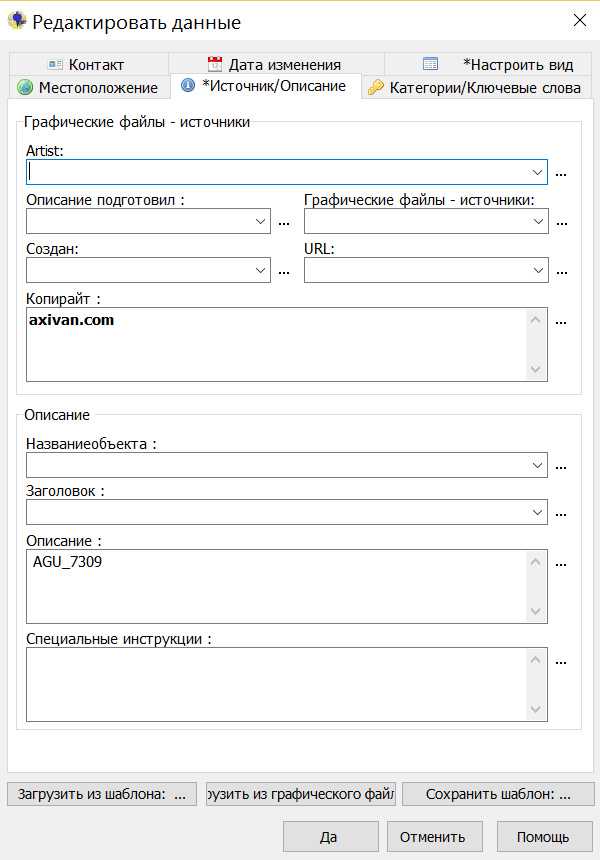Image resolution: width=600 pixels, height=860 pixels.
Task: Click the Загрузить из шаблона button
Action: 102,794
